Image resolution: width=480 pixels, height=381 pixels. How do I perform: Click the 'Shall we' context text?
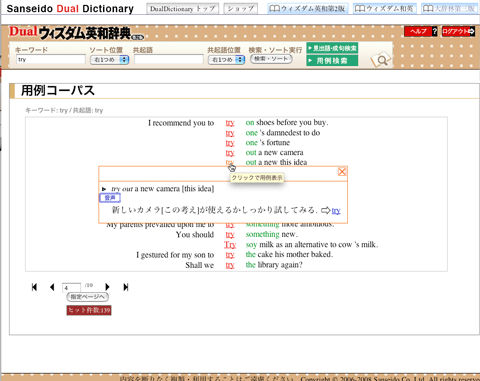click(200, 265)
